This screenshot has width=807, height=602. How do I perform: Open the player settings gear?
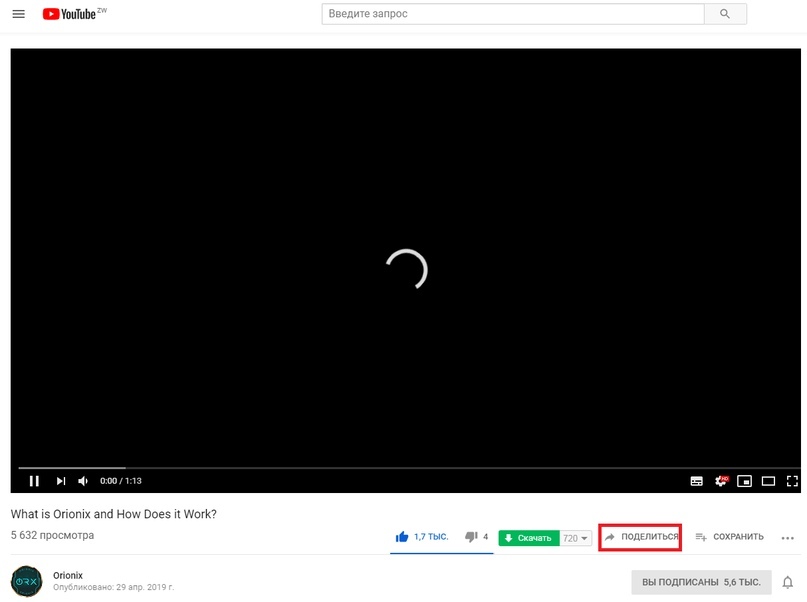tap(721, 481)
